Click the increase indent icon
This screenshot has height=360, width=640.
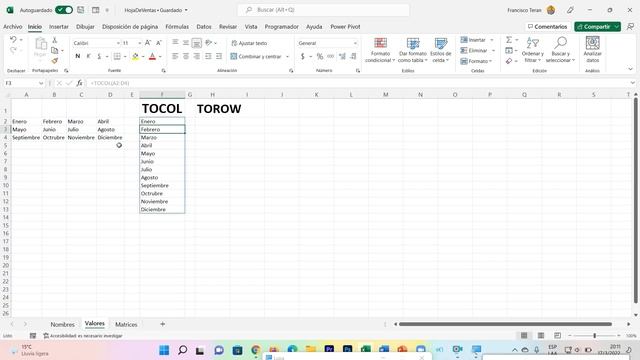219,56
